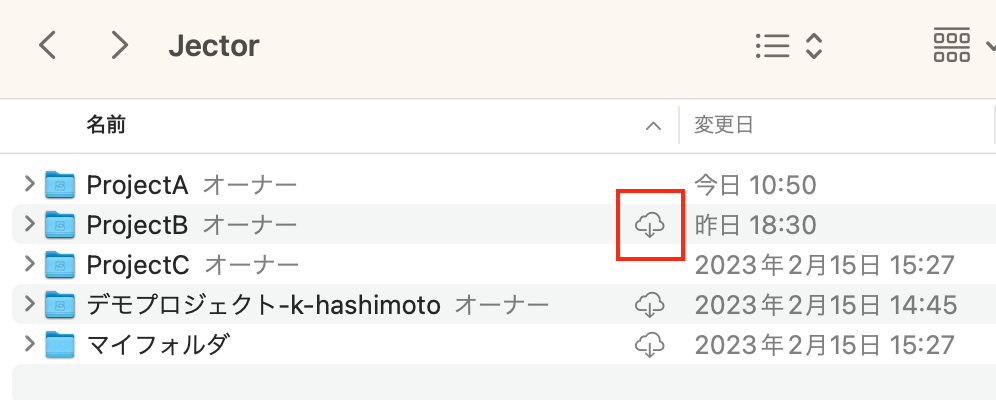Click the ProjectB cloud download icon
This screenshot has height=400, width=996.
coord(649,225)
